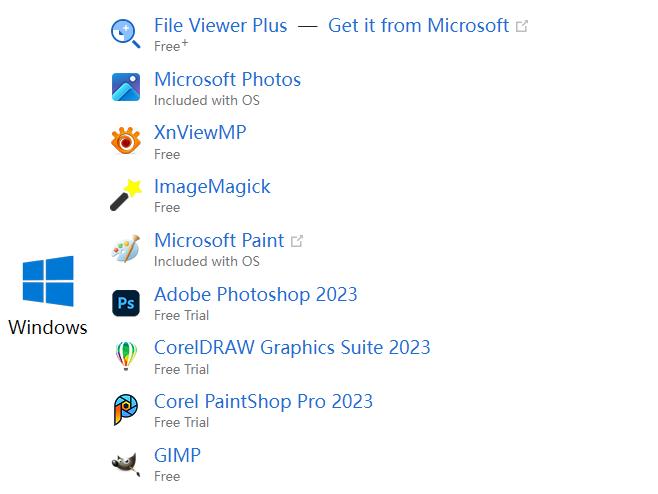The width and height of the screenshot is (658, 494).
Task: Click the ImageMagick wand icon
Action: [126, 194]
